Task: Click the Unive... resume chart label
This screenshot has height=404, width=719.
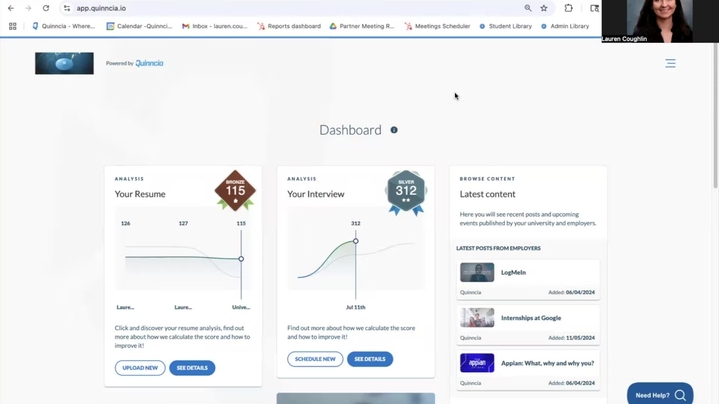Action: coord(241,307)
